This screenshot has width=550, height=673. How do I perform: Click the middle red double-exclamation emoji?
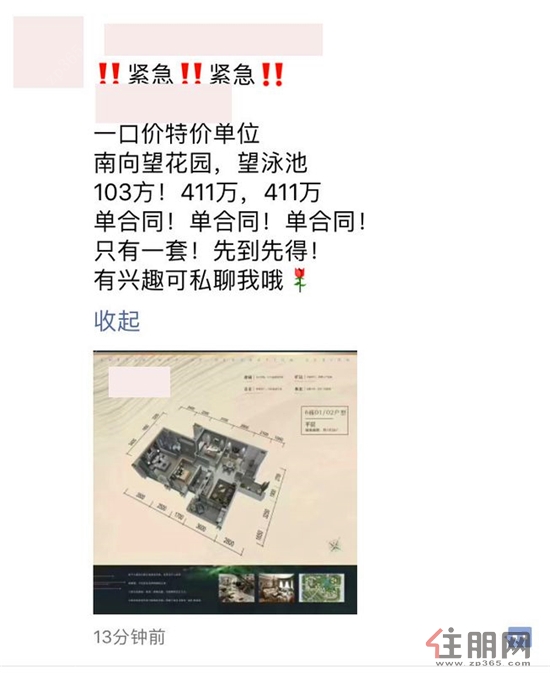pyautogui.click(x=191, y=74)
